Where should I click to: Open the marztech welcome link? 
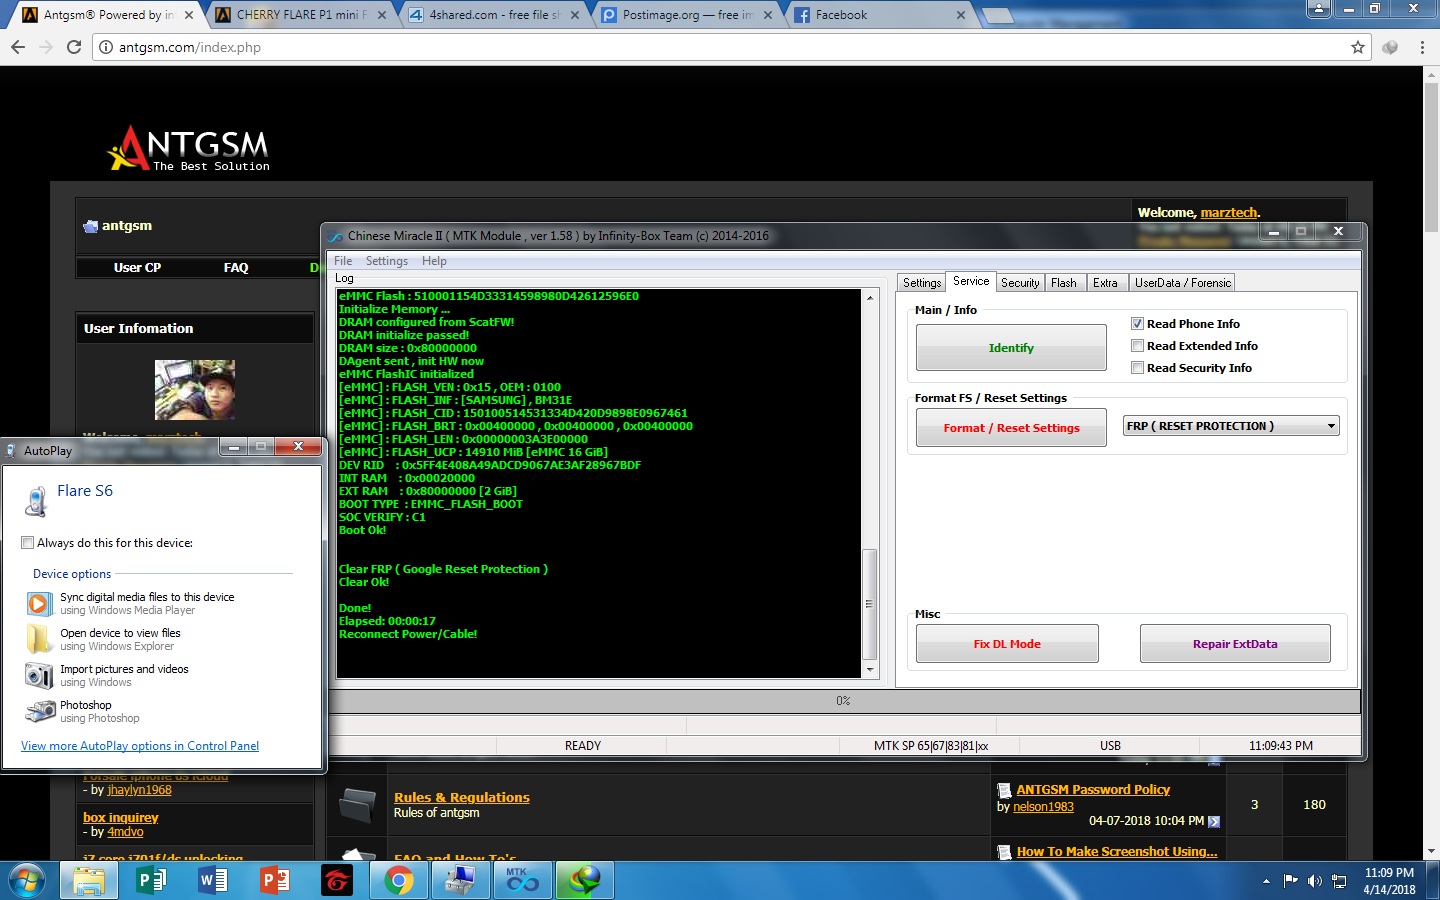[1228, 213]
